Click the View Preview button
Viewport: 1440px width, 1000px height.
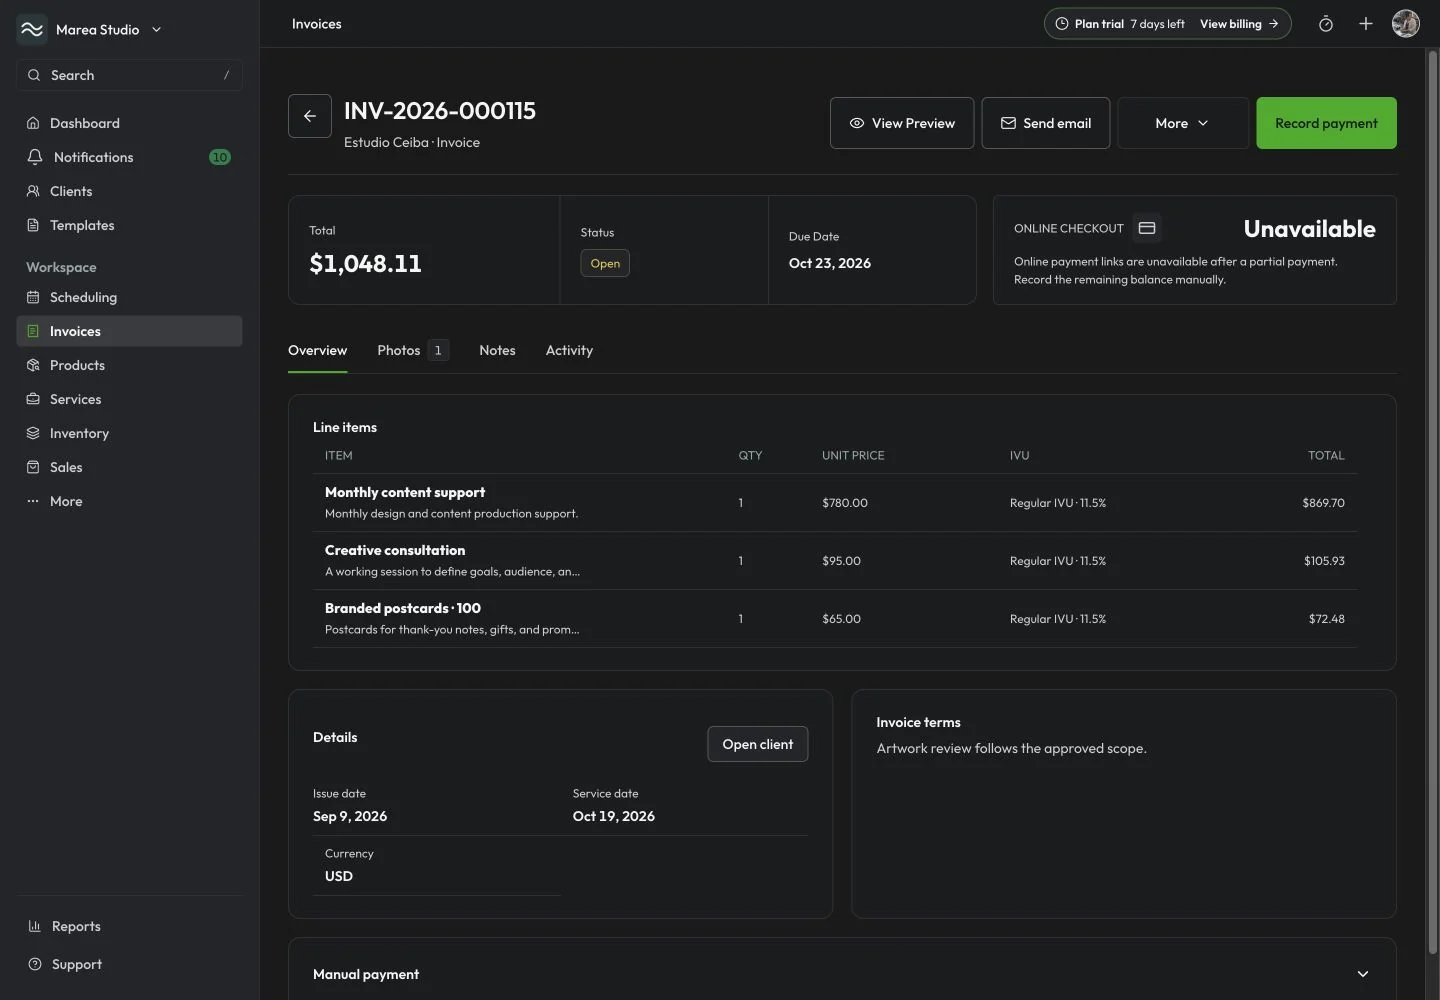(x=902, y=123)
